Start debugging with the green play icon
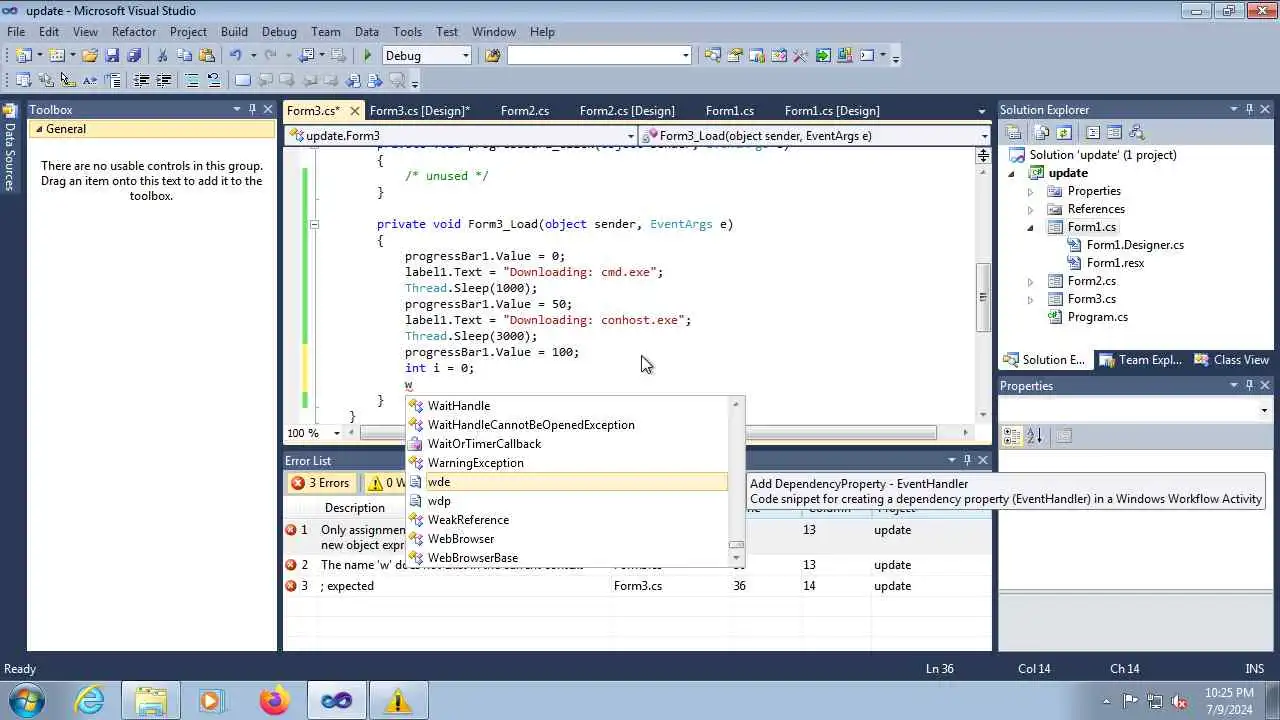1280x720 pixels. pos(368,56)
